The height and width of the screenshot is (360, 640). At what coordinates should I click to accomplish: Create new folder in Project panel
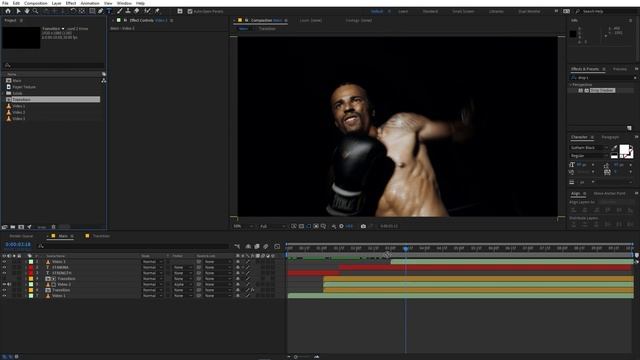[13, 227]
